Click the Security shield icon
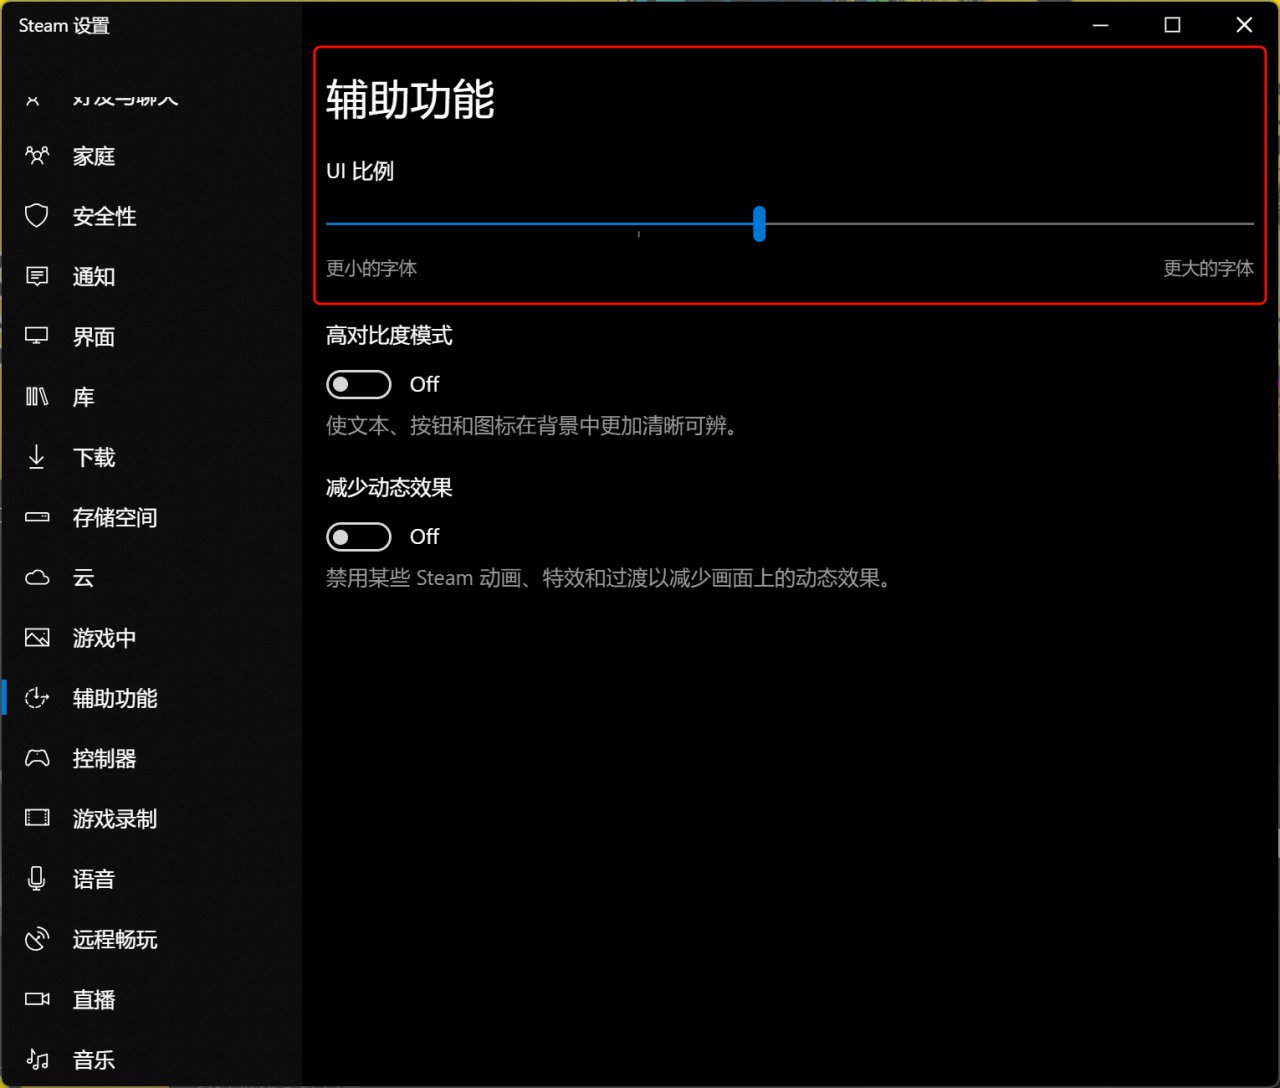Screen dimensions: 1280x1088 (x=37, y=216)
